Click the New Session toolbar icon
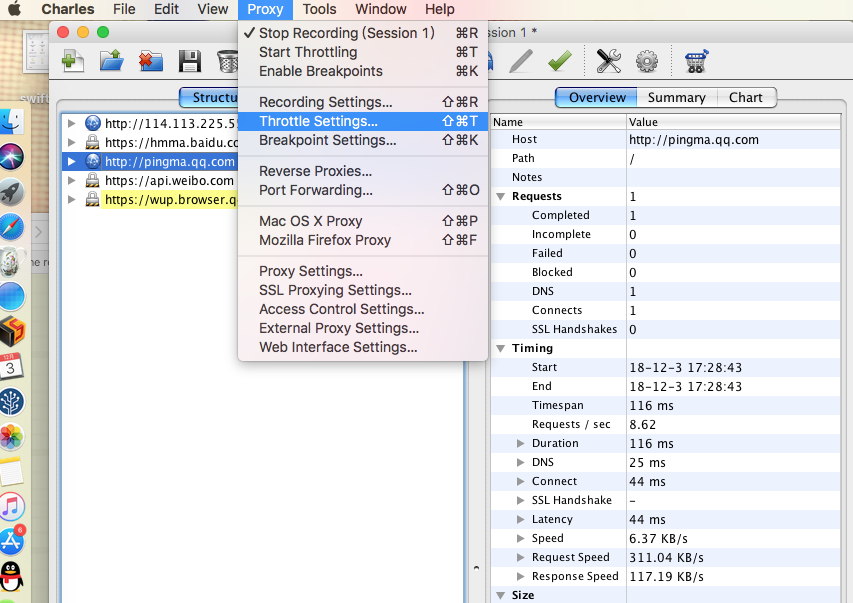853x603 pixels. coord(73,61)
